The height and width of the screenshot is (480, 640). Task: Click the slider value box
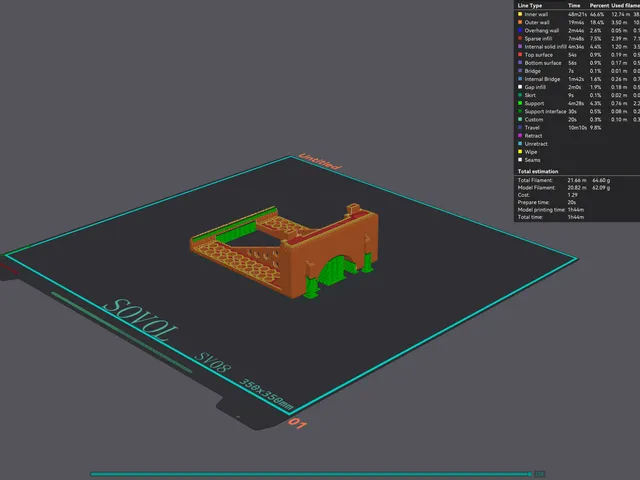(x=540, y=474)
